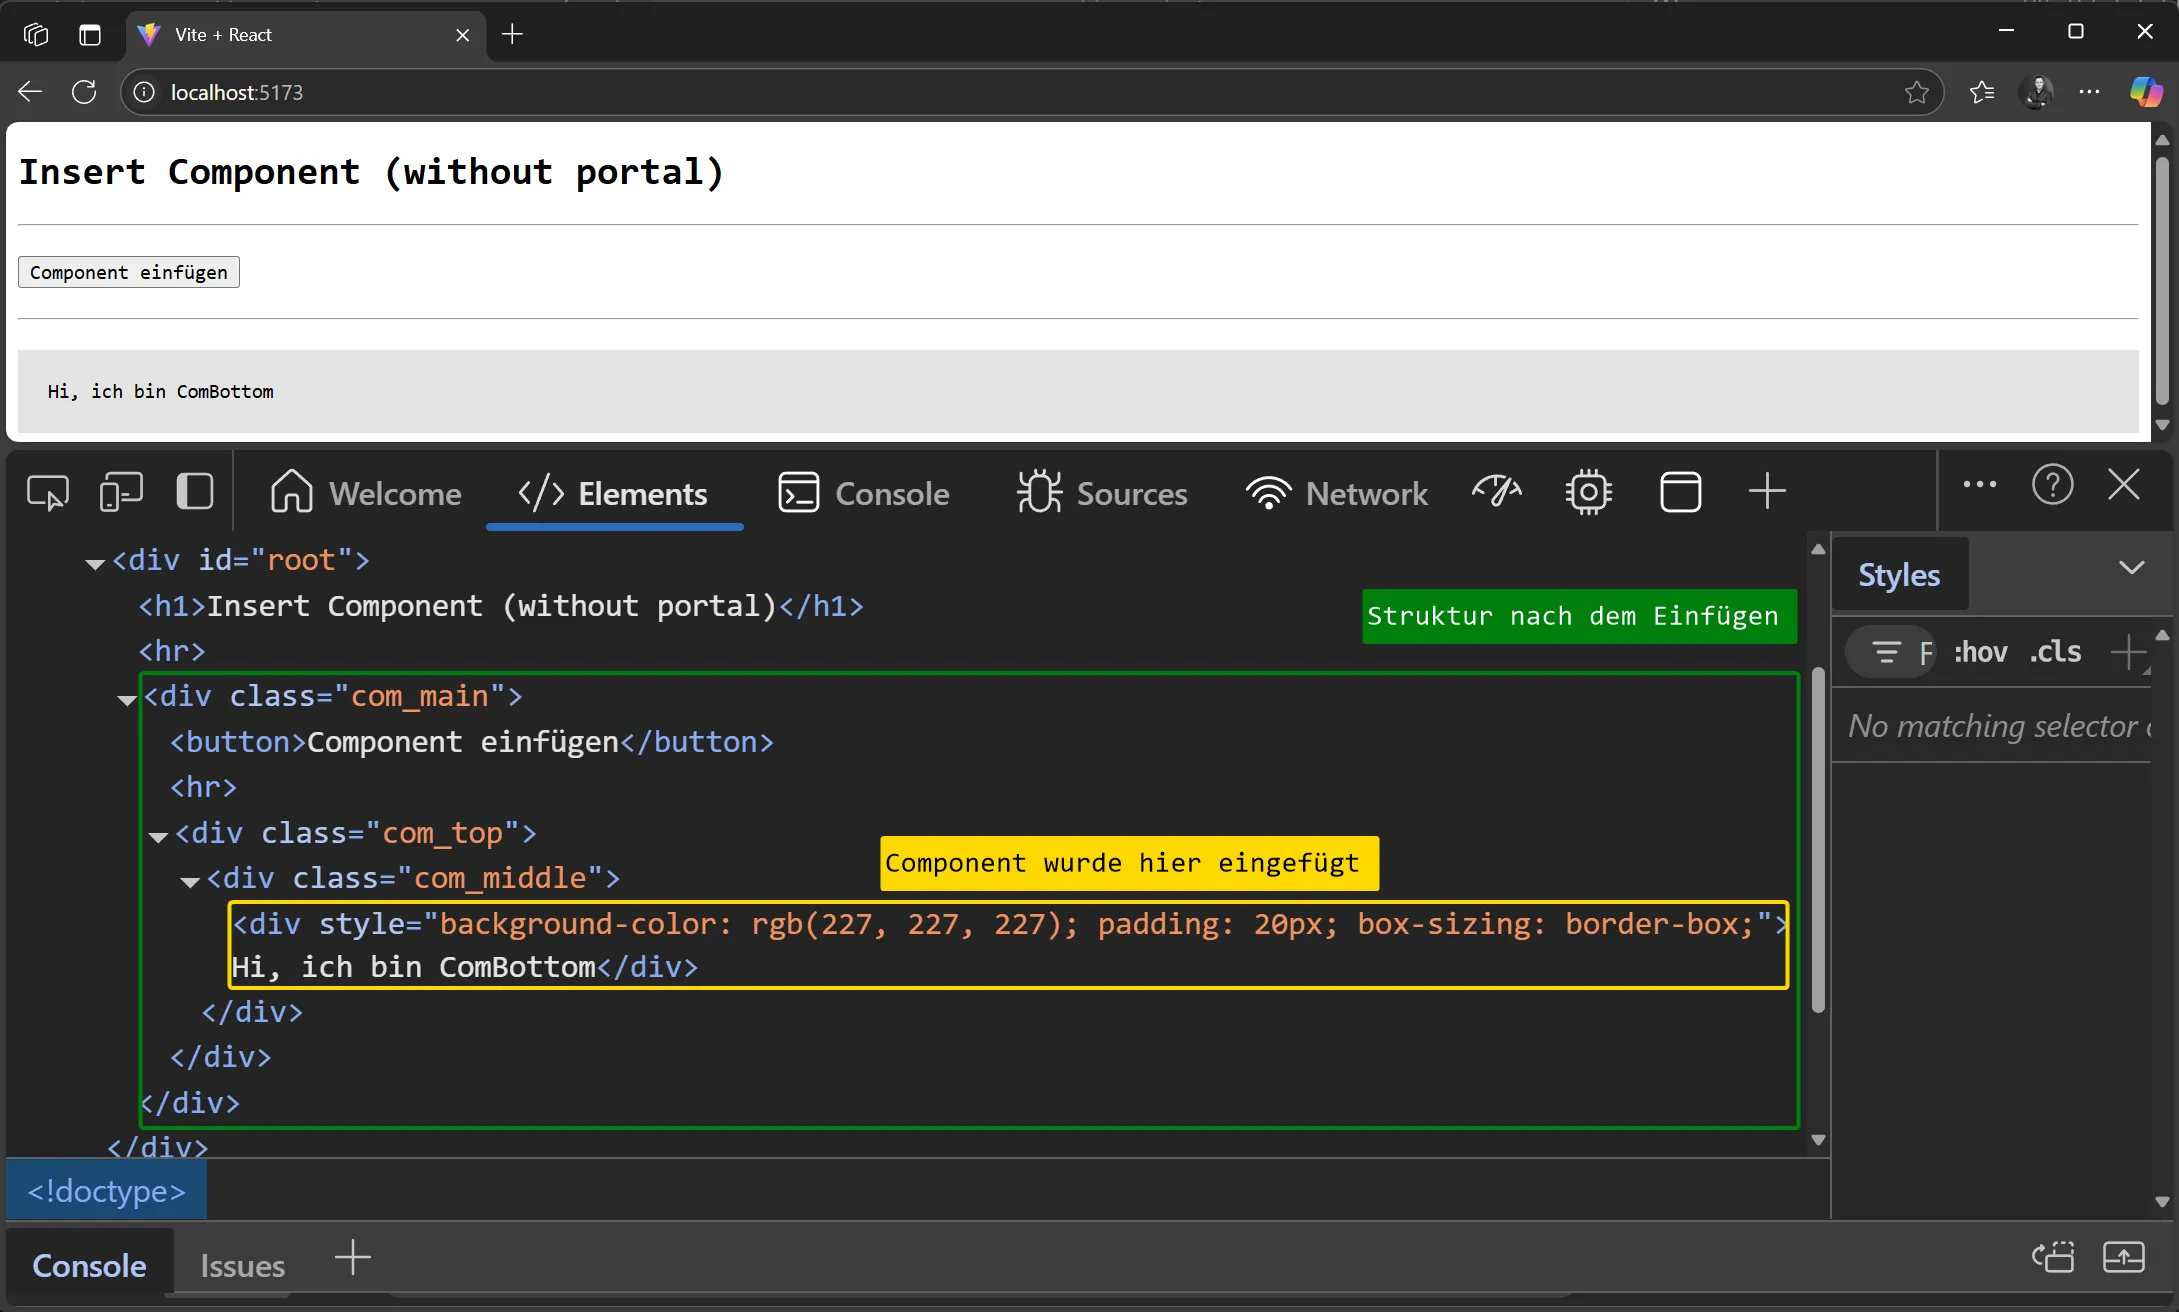Select the Issues drawer tab
Viewport: 2179px width, 1312px height.
tap(242, 1266)
